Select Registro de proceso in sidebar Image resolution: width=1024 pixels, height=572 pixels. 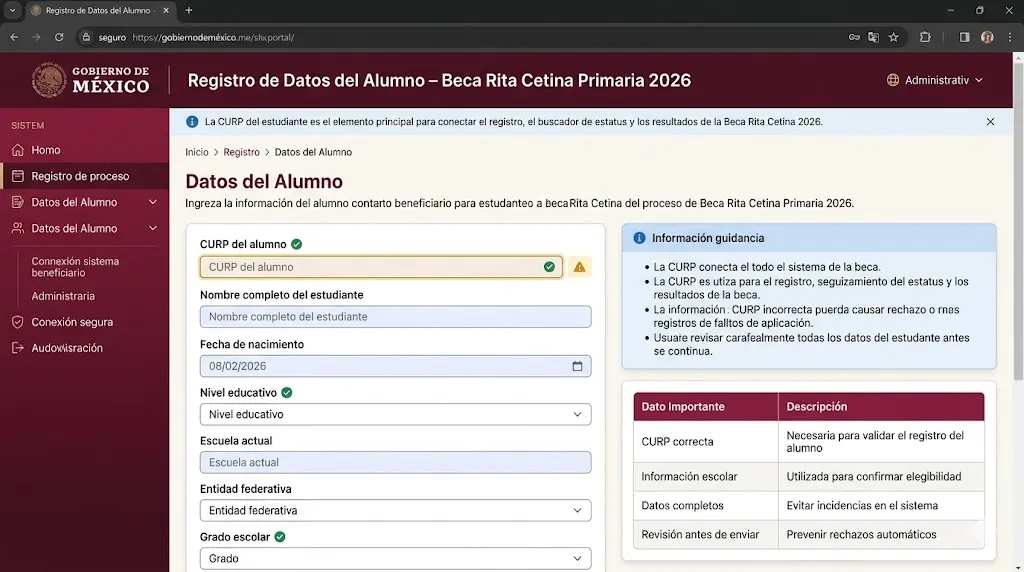pos(84,176)
